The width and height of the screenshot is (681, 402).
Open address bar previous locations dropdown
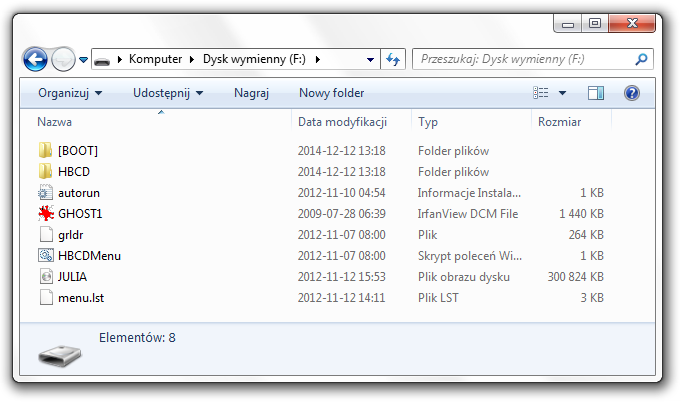pyautogui.click(x=370, y=59)
